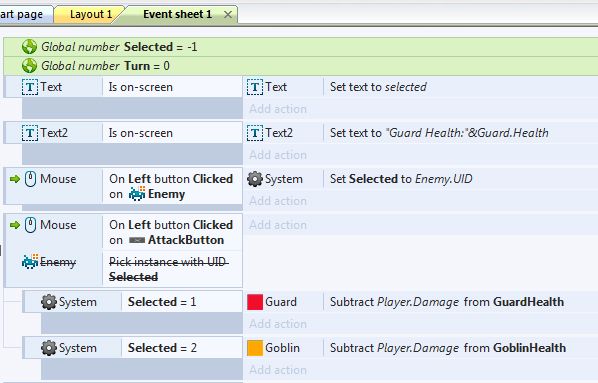Select Text 'Is on-screen' condition
This screenshot has width=598, height=383.
[172, 87]
